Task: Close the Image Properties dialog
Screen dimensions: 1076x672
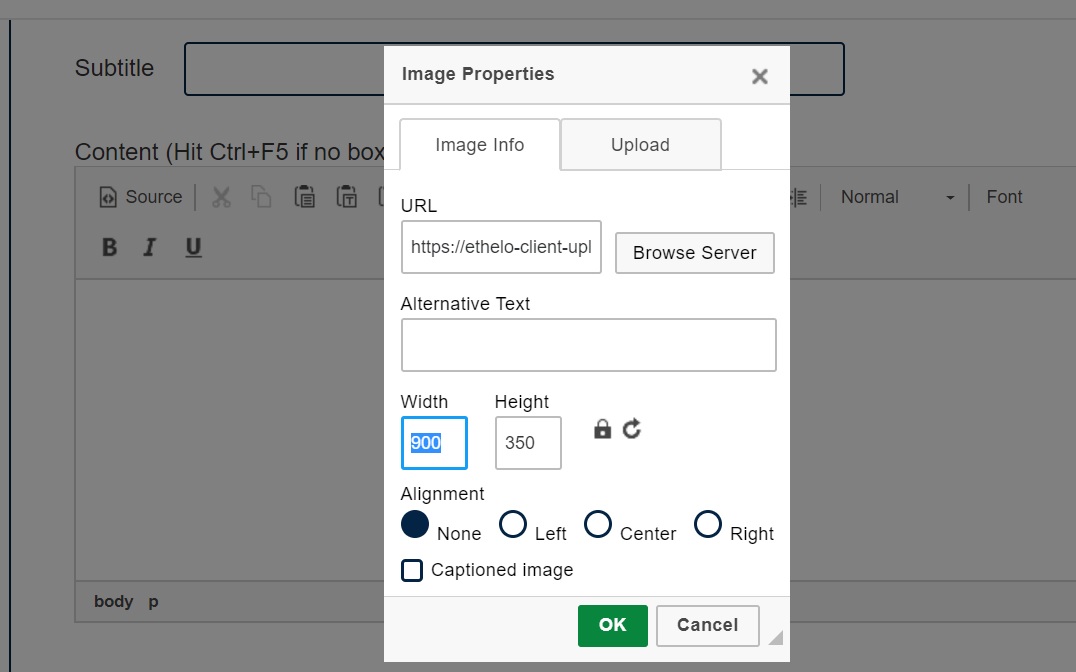Action: coord(759,76)
